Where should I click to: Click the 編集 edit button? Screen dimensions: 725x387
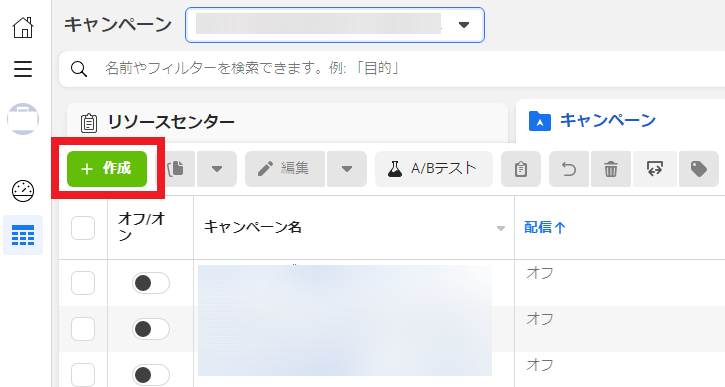[285, 169]
